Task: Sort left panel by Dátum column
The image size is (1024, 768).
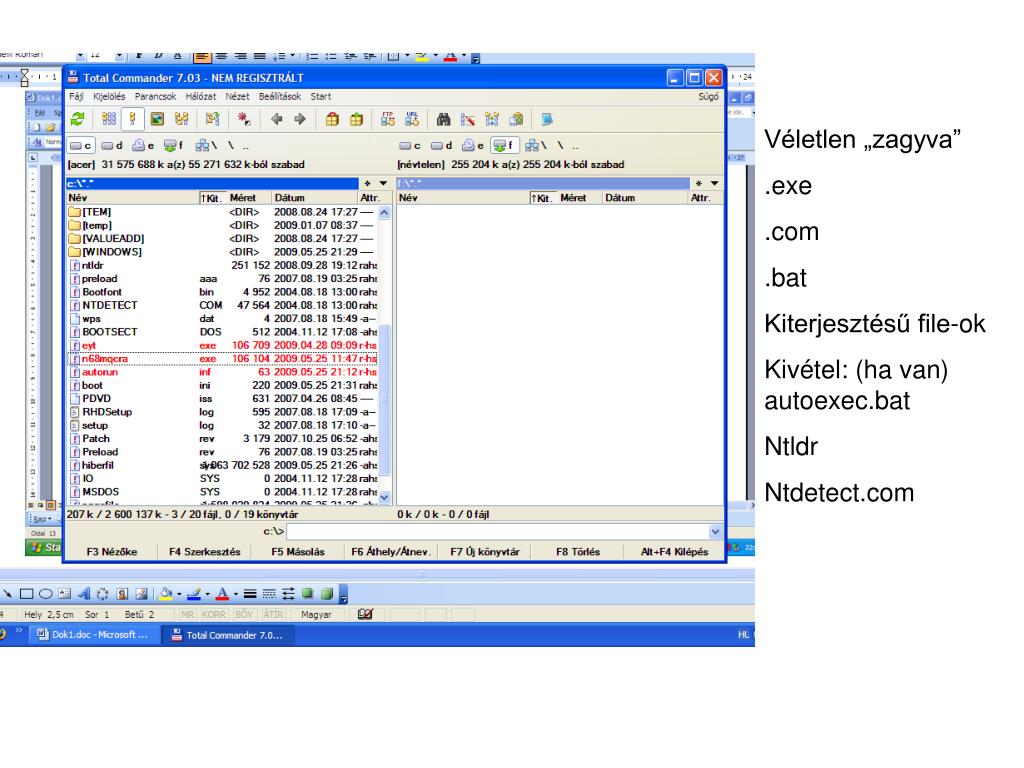Action: [314, 197]
